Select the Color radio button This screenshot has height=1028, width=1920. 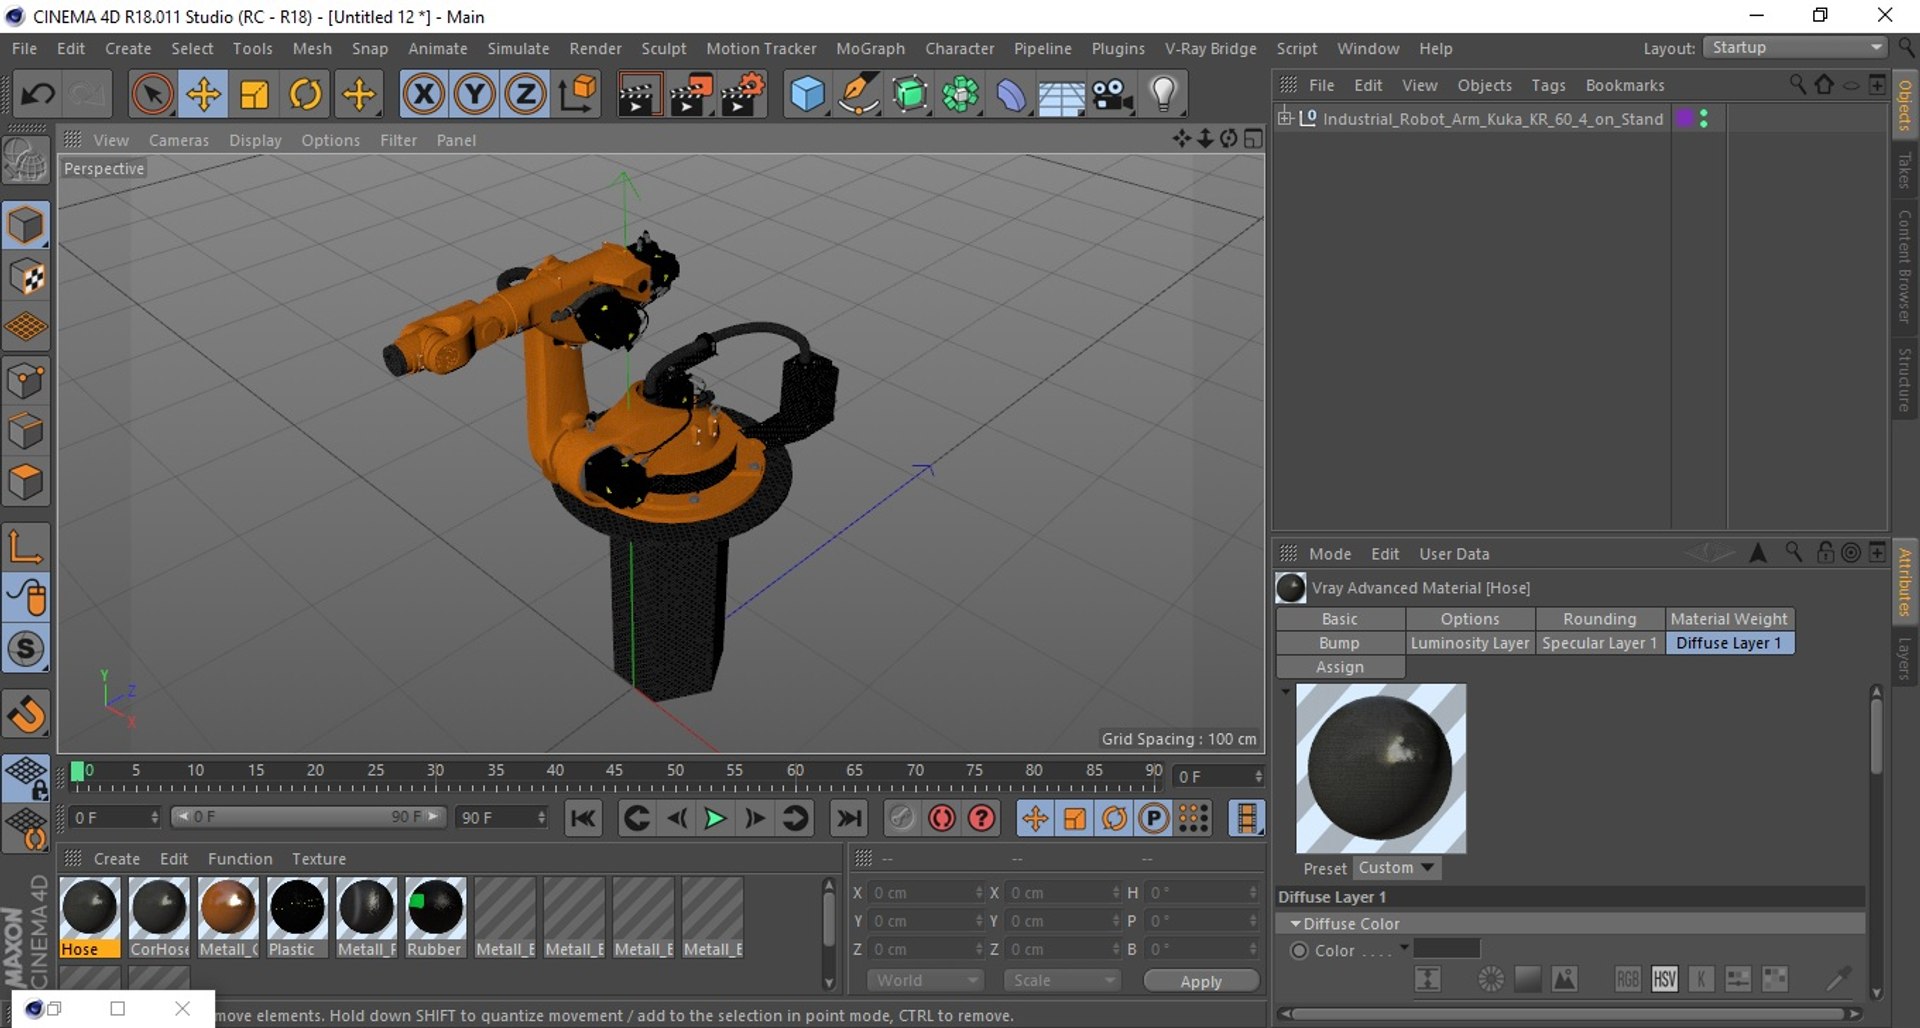tap(1299, 950)
